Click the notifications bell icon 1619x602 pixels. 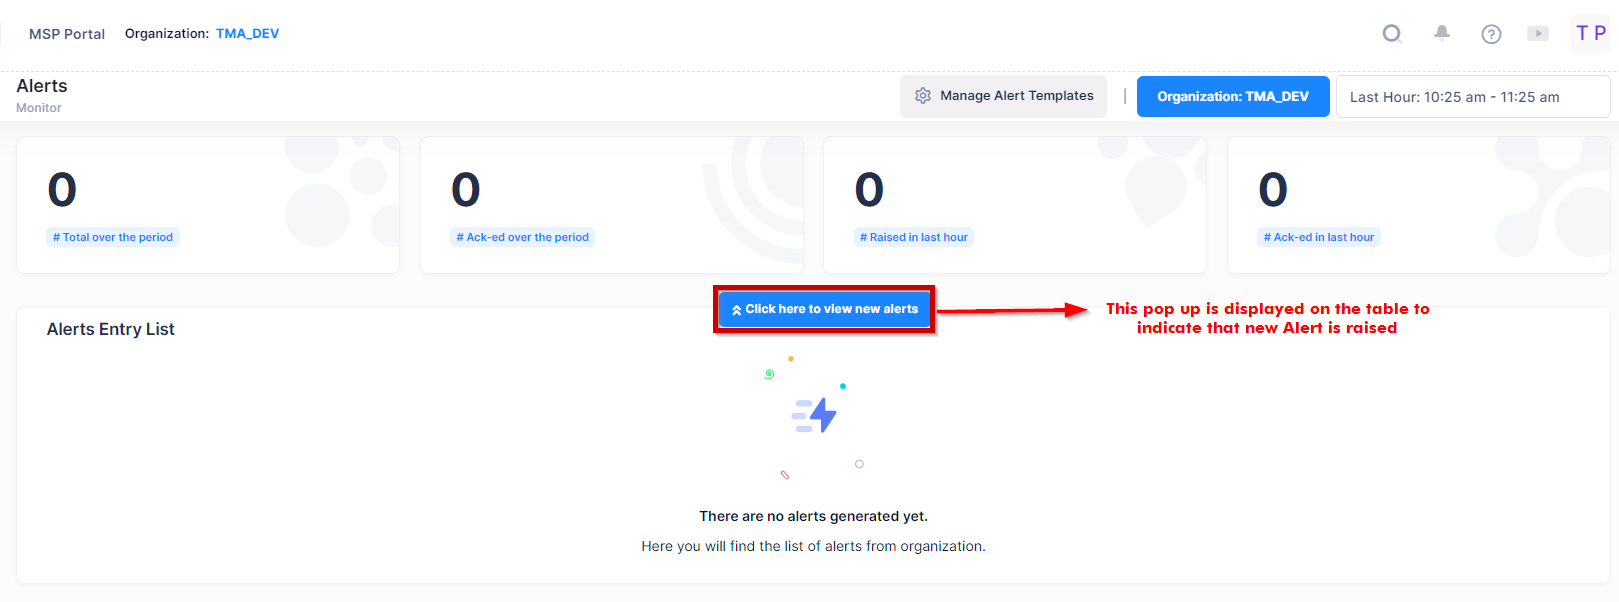pyautogui.click(x=1441, y=33)
